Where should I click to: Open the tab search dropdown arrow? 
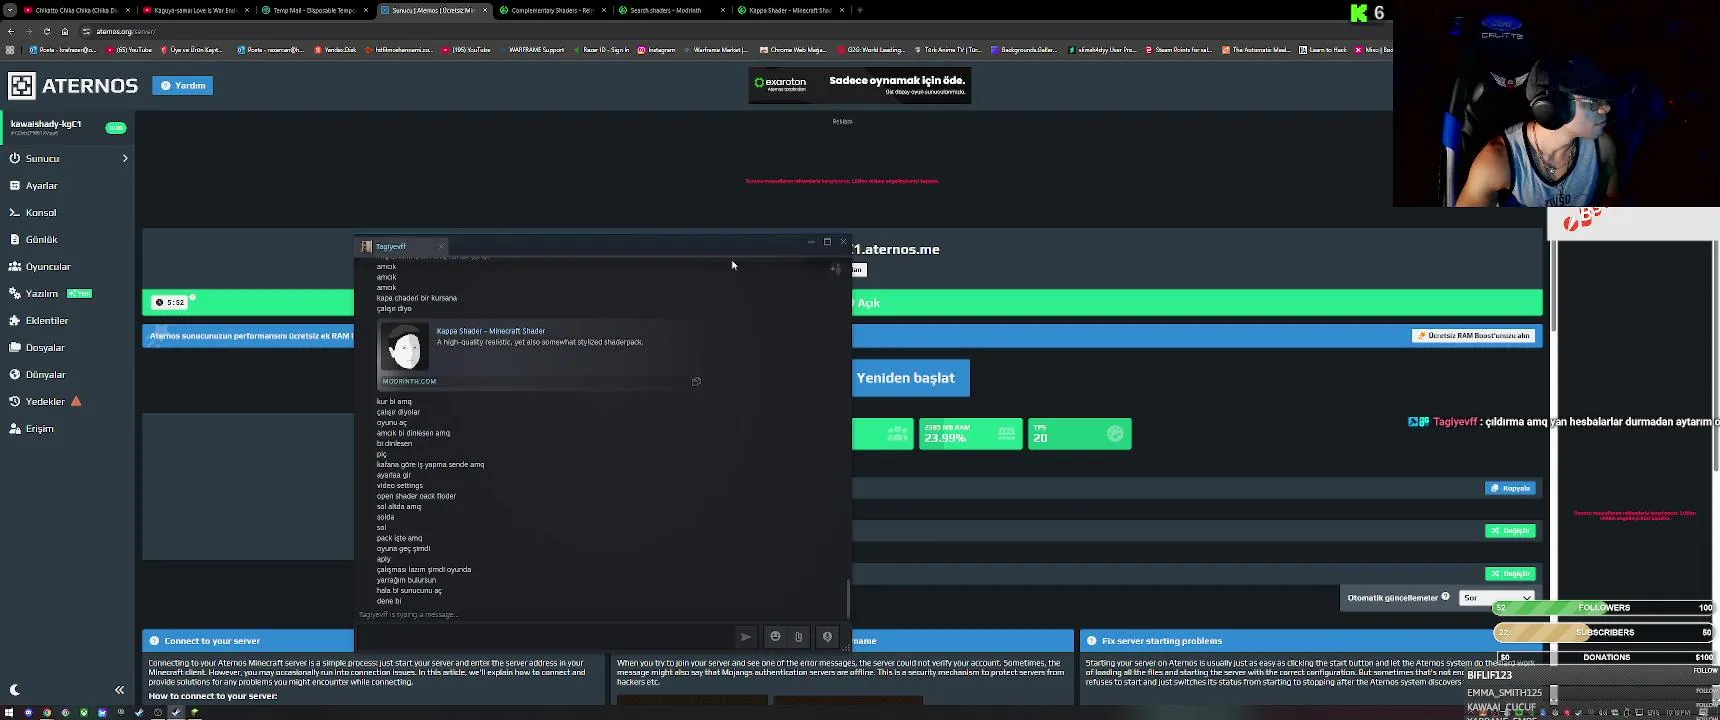[9, 10]
